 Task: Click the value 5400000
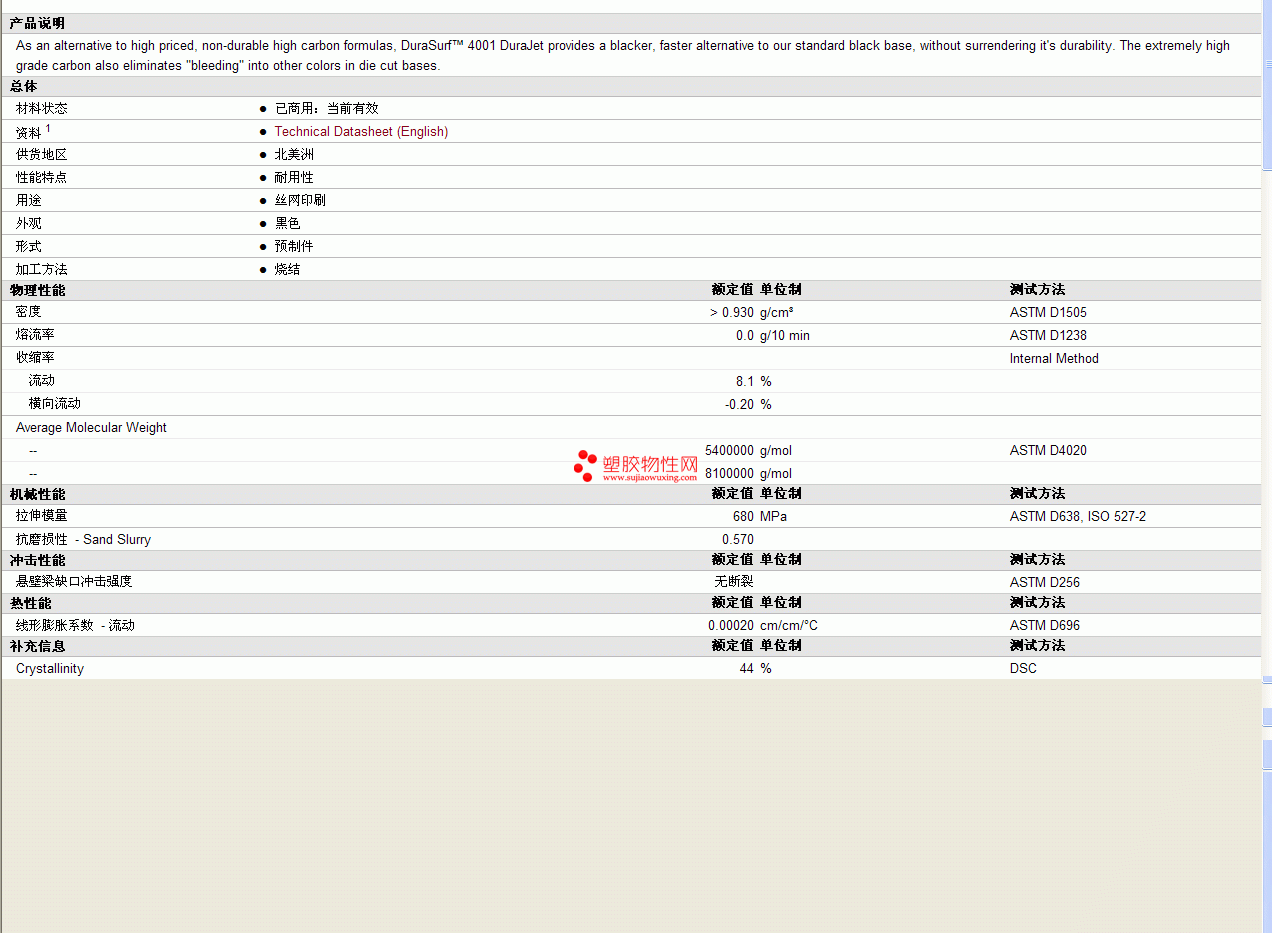[x=729, y=450]
